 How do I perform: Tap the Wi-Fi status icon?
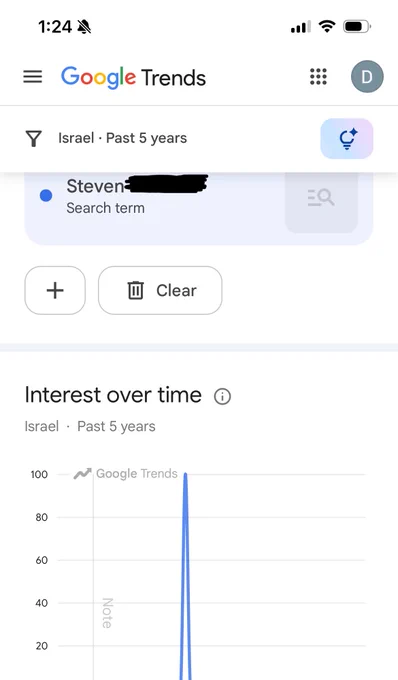(x=326, y=27)
